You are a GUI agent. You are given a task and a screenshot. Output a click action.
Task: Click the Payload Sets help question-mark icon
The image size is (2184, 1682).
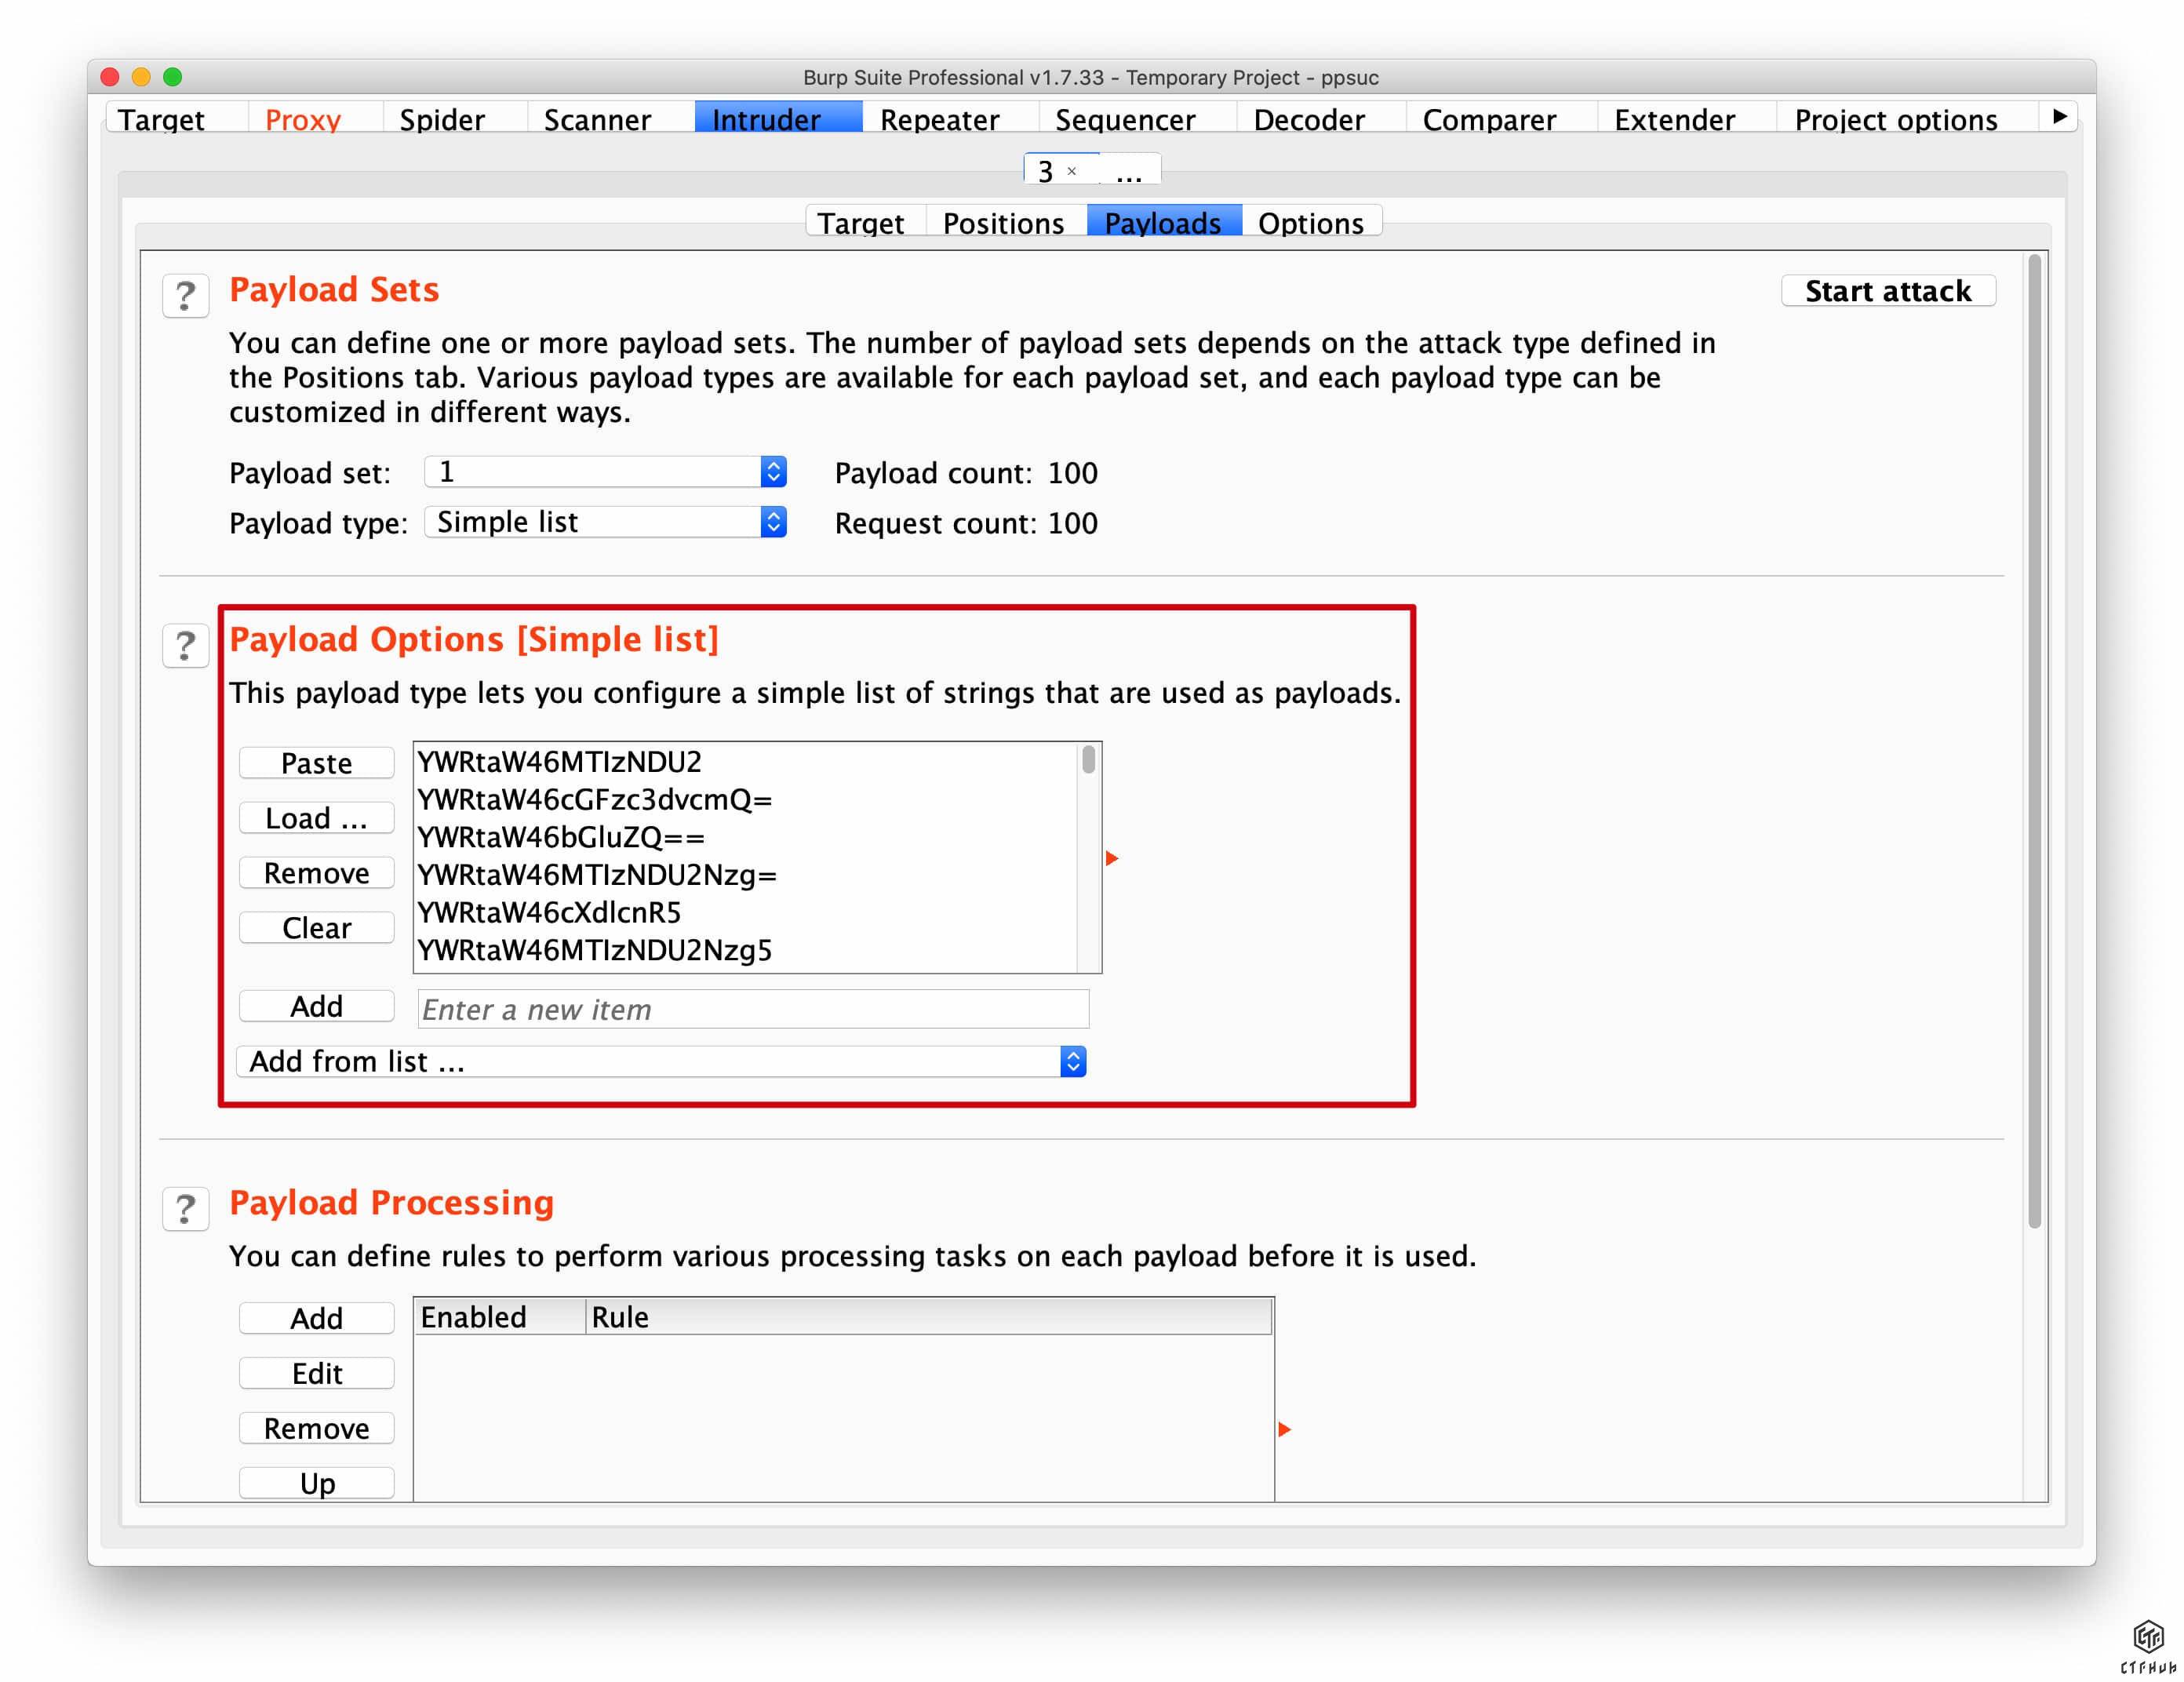coord(185,296)
